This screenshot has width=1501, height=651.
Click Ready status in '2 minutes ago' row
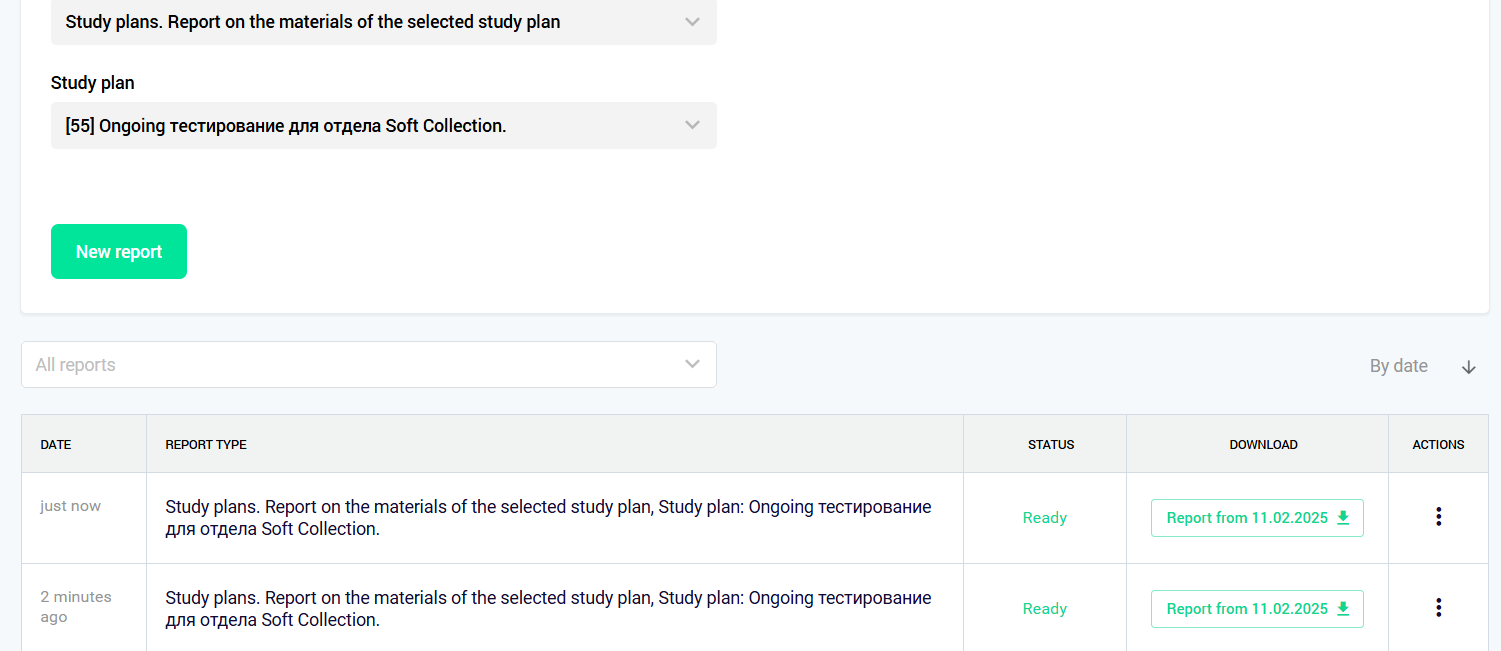tap(1044, 609)
